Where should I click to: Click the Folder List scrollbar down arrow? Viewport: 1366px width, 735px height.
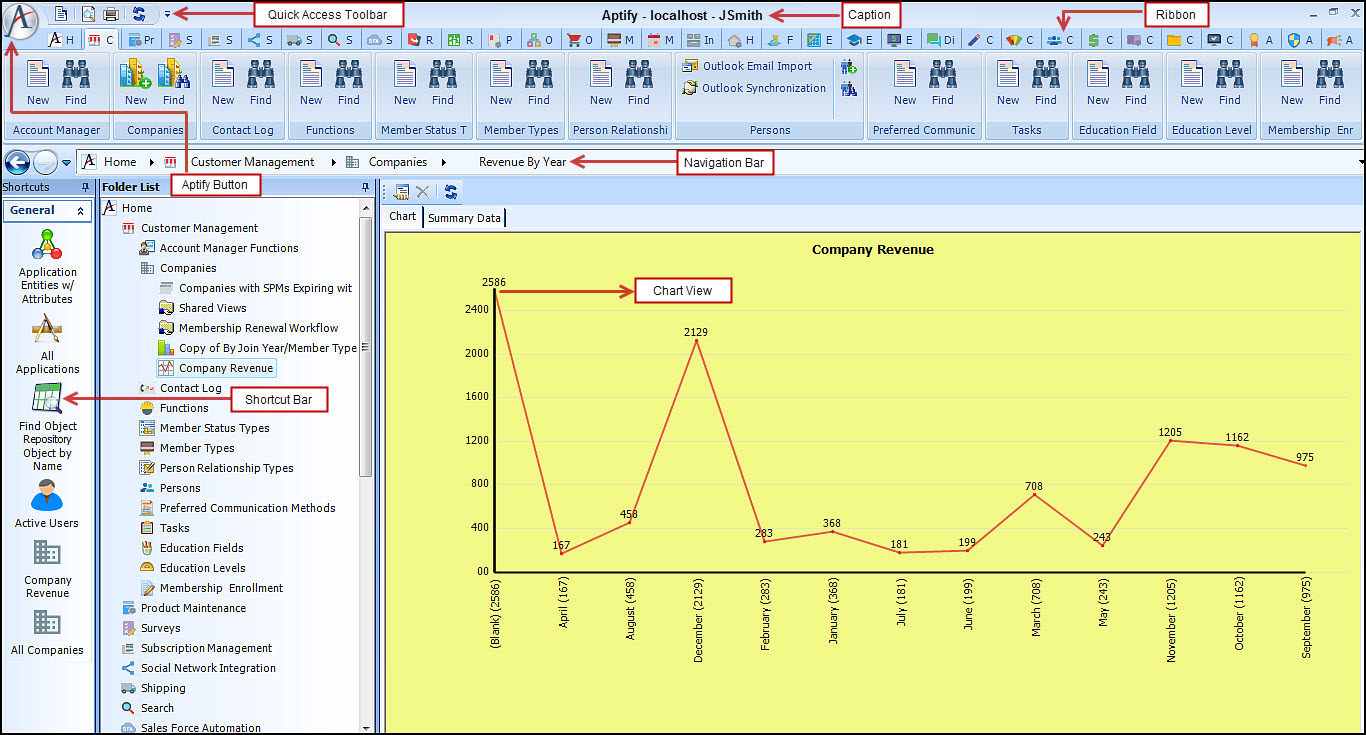coord(366,728)
